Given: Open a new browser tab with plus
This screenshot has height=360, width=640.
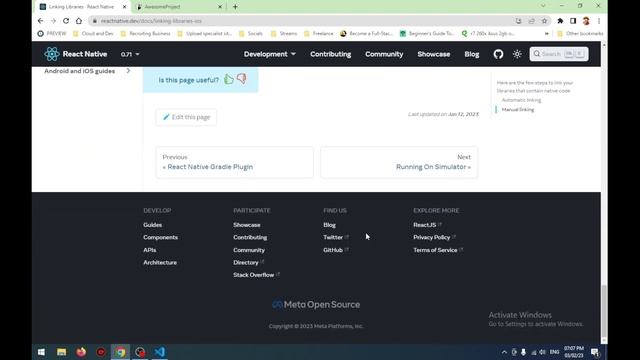Looking at the screenshot, I should (235, 7).
